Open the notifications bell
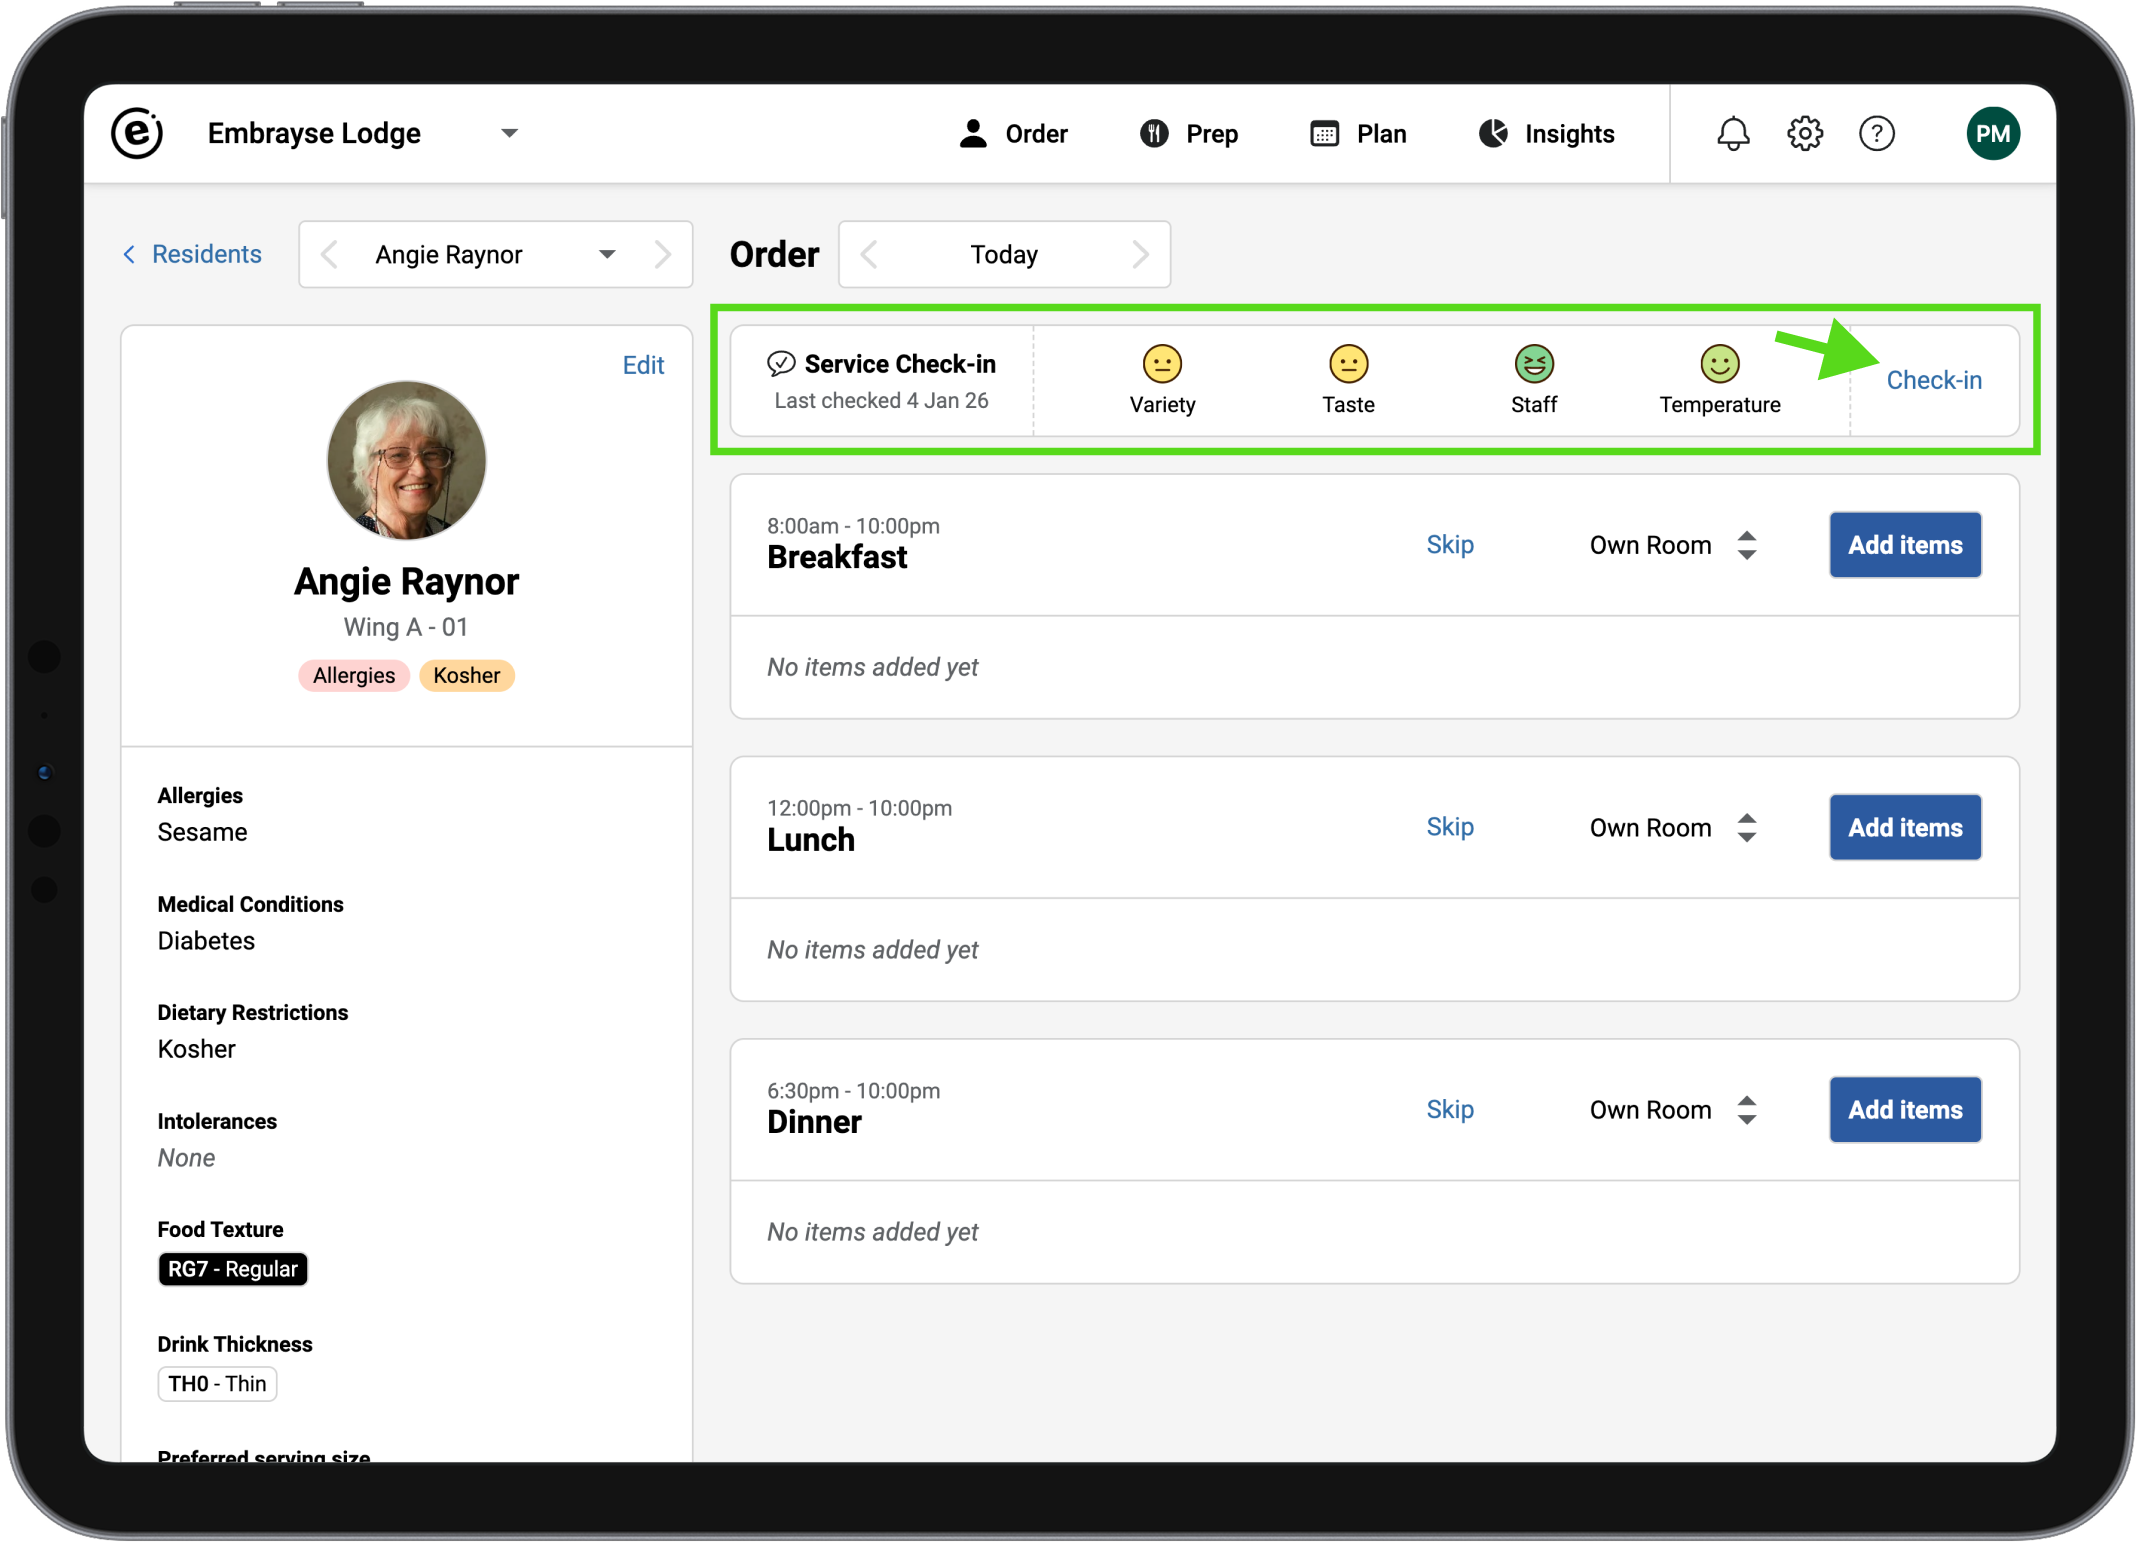The height and width of the screenshot is (1542, 2137). 1733,134
